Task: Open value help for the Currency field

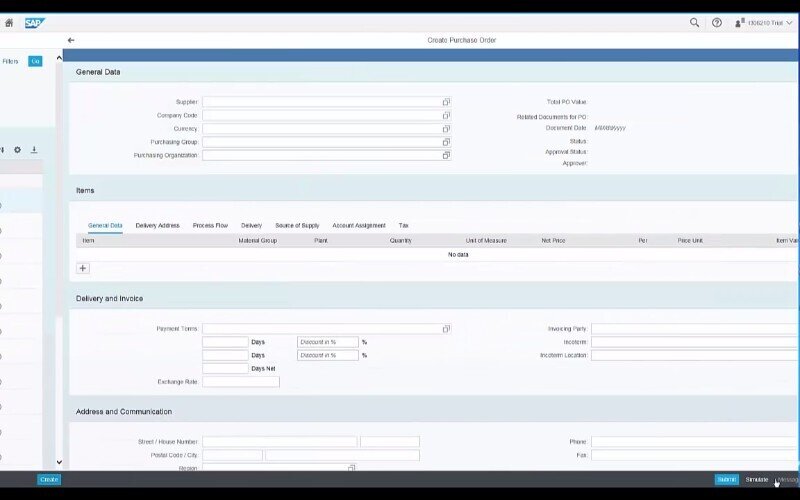Action: (x=446, y=129)
